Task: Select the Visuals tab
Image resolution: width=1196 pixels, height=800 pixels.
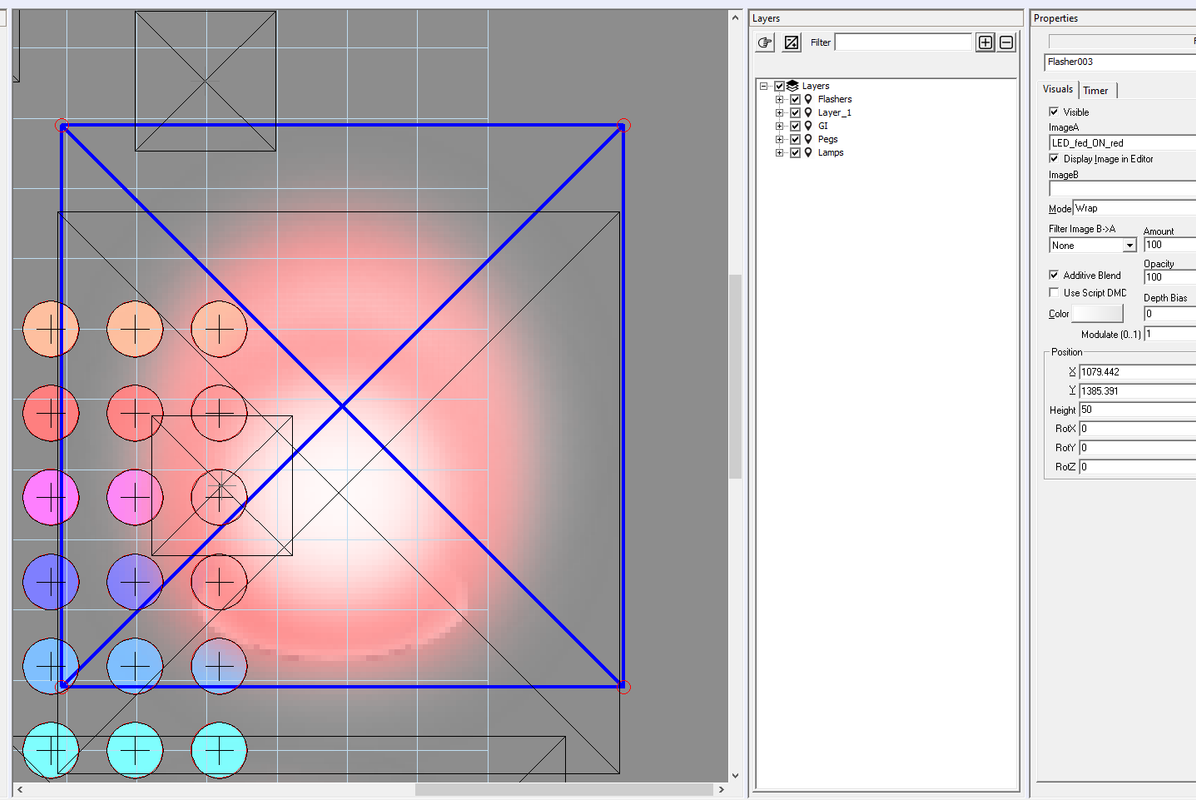Action: point(1058,89)
